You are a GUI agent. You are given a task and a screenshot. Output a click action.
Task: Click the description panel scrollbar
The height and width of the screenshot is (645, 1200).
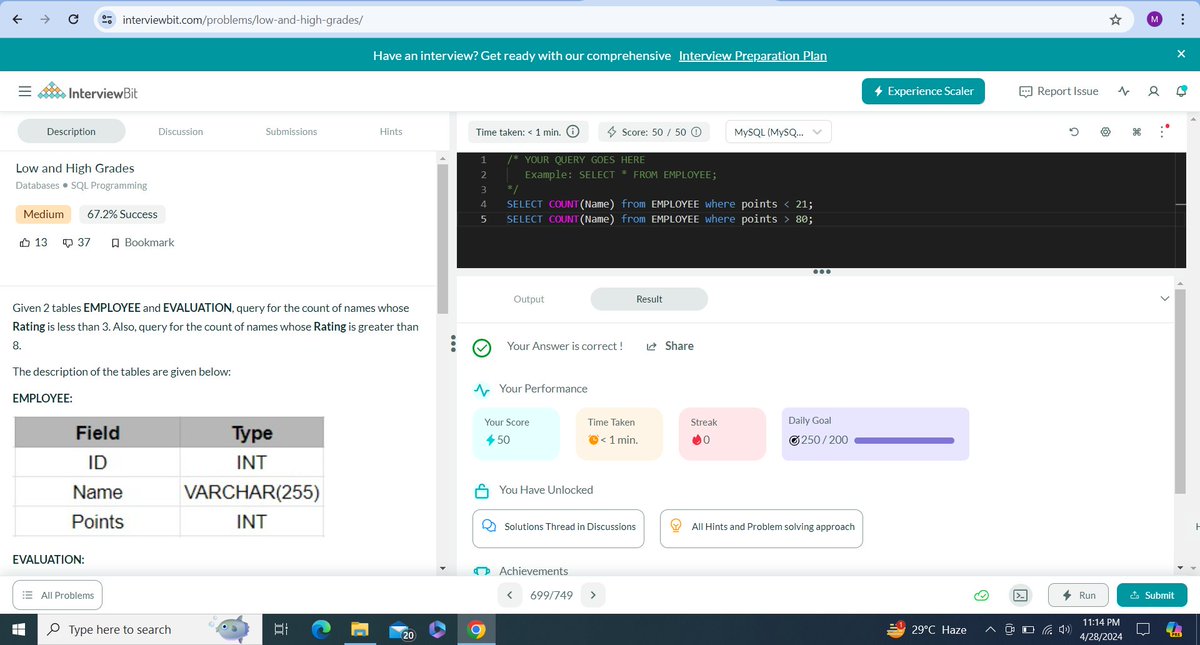(442, 240)
